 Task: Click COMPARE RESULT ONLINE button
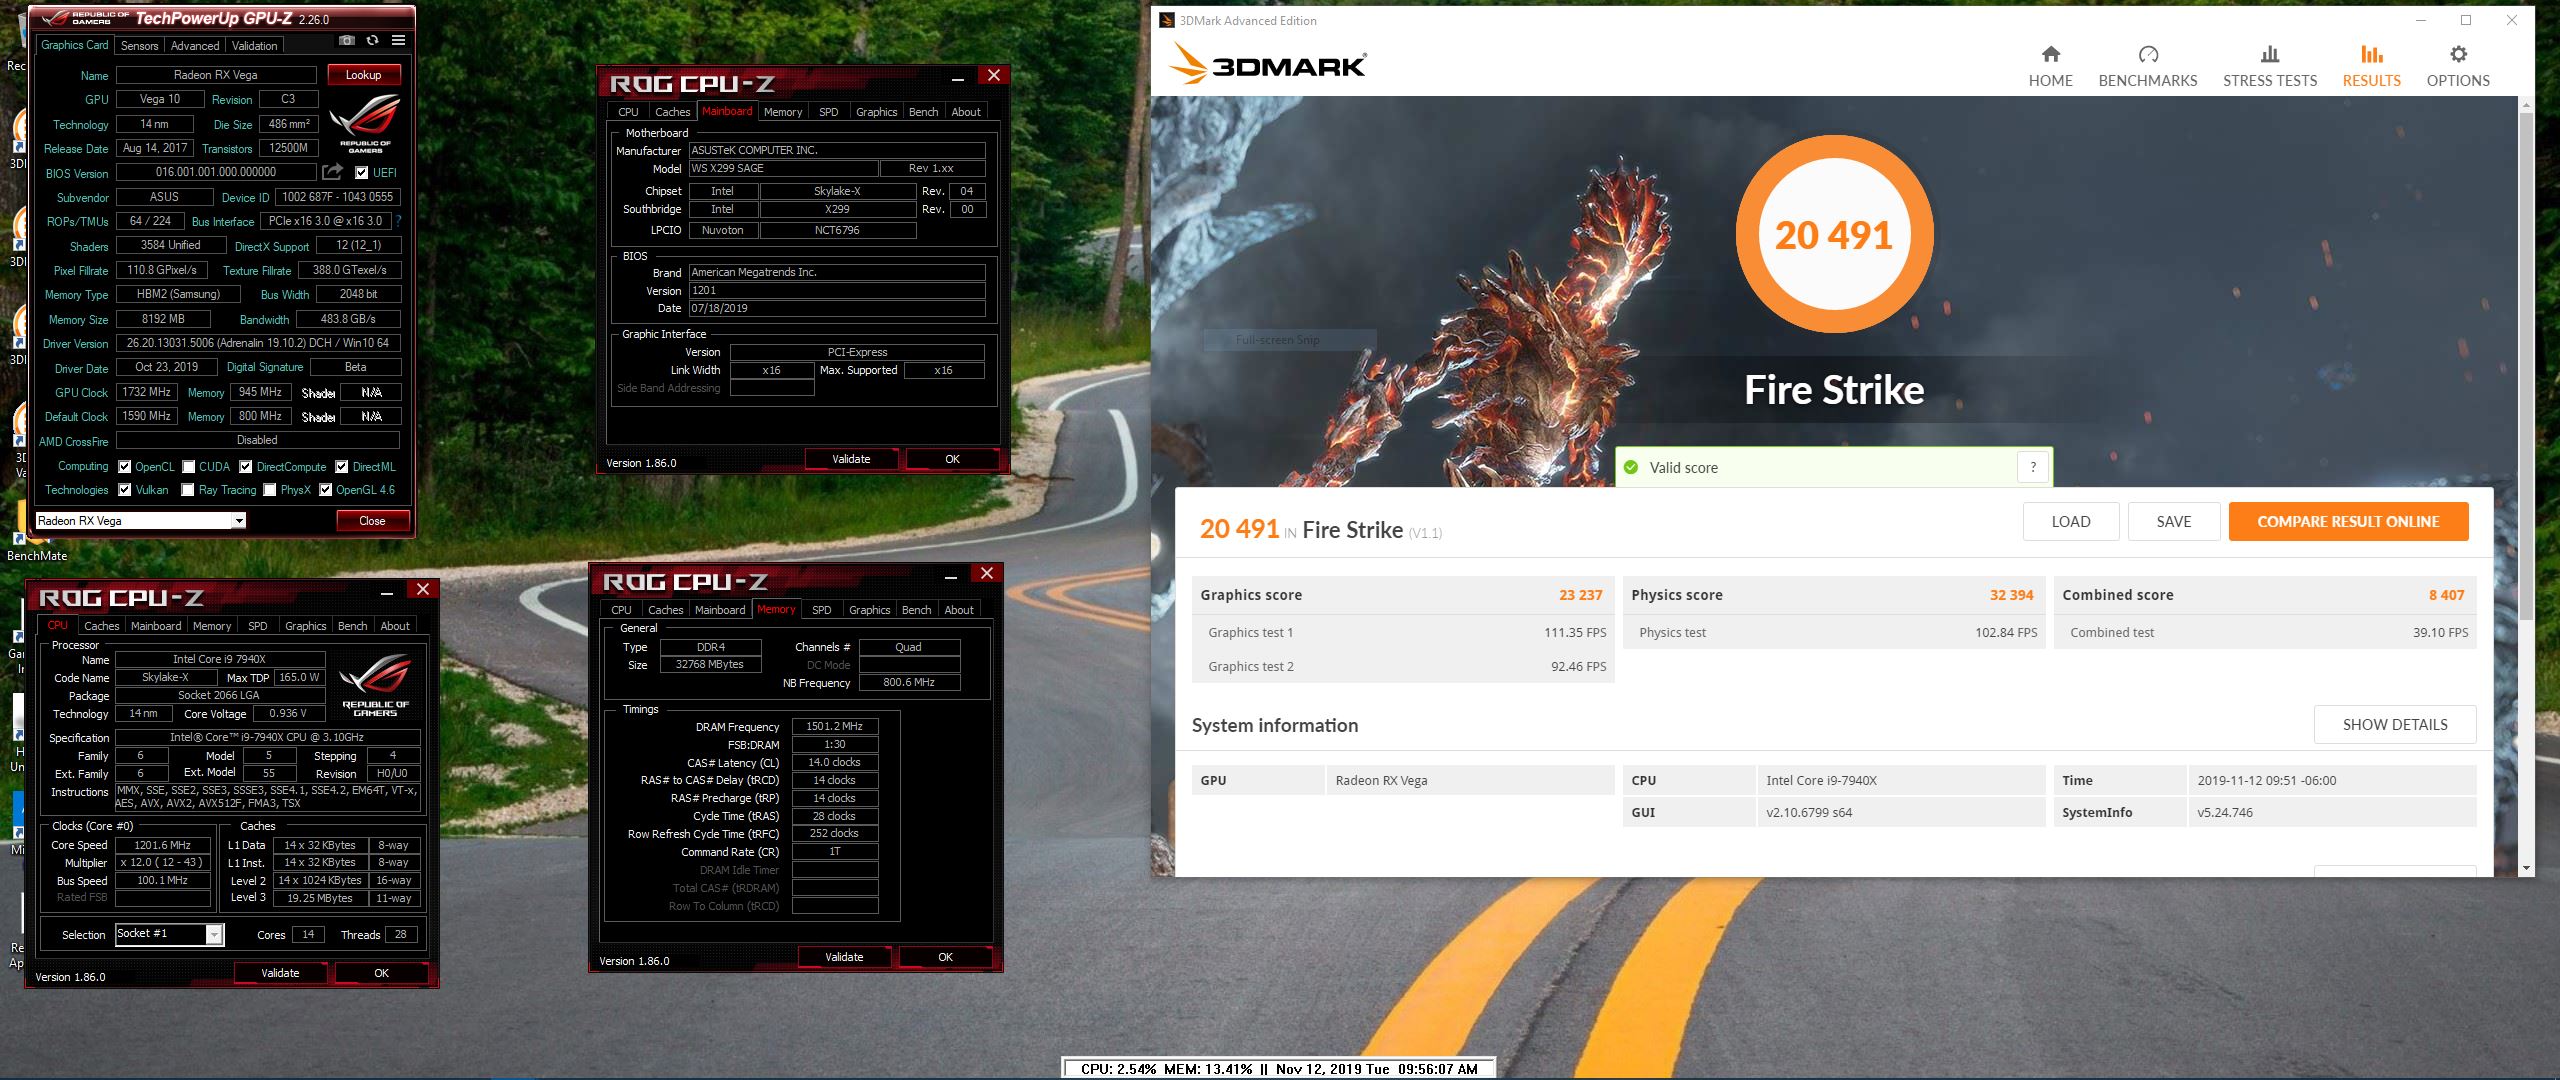pos(2348,522)
